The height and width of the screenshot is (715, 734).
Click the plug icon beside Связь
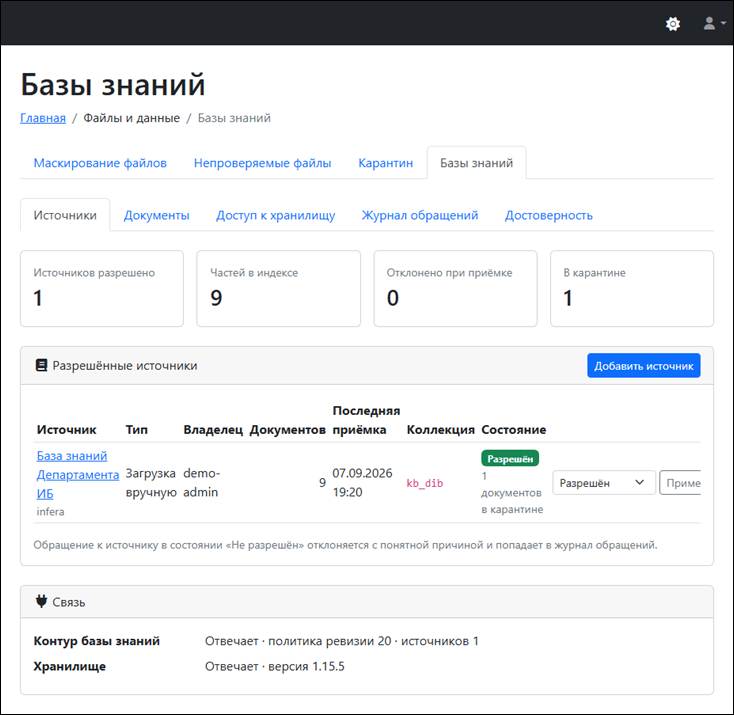click(x=41, y=601)
